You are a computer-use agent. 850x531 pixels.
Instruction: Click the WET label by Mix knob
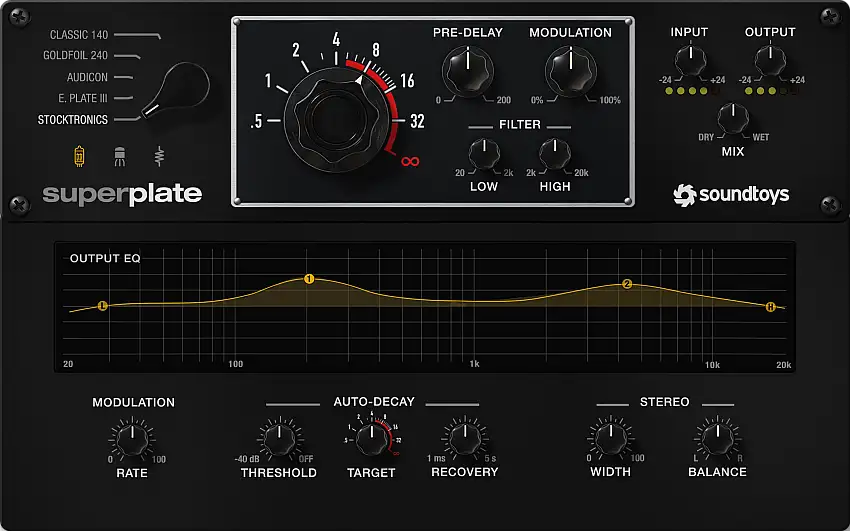(761, 137)
